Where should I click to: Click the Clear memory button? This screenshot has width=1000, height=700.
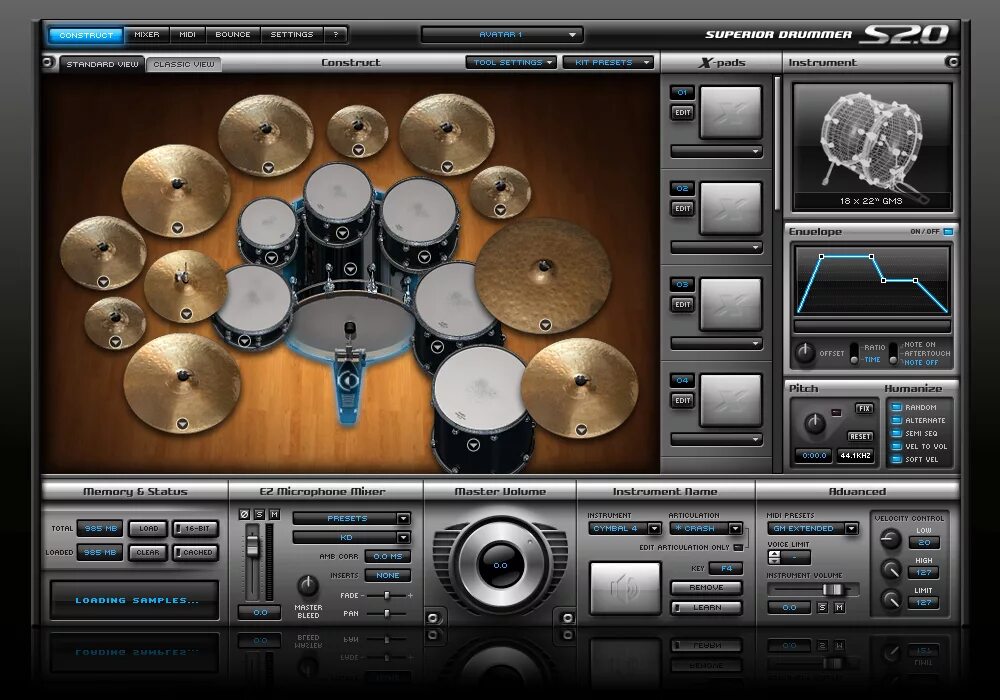[148, 552]
